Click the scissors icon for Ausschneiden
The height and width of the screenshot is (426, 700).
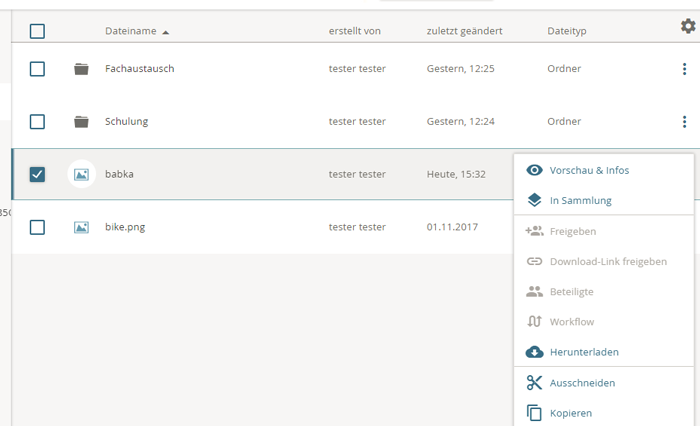pos(534,383)
